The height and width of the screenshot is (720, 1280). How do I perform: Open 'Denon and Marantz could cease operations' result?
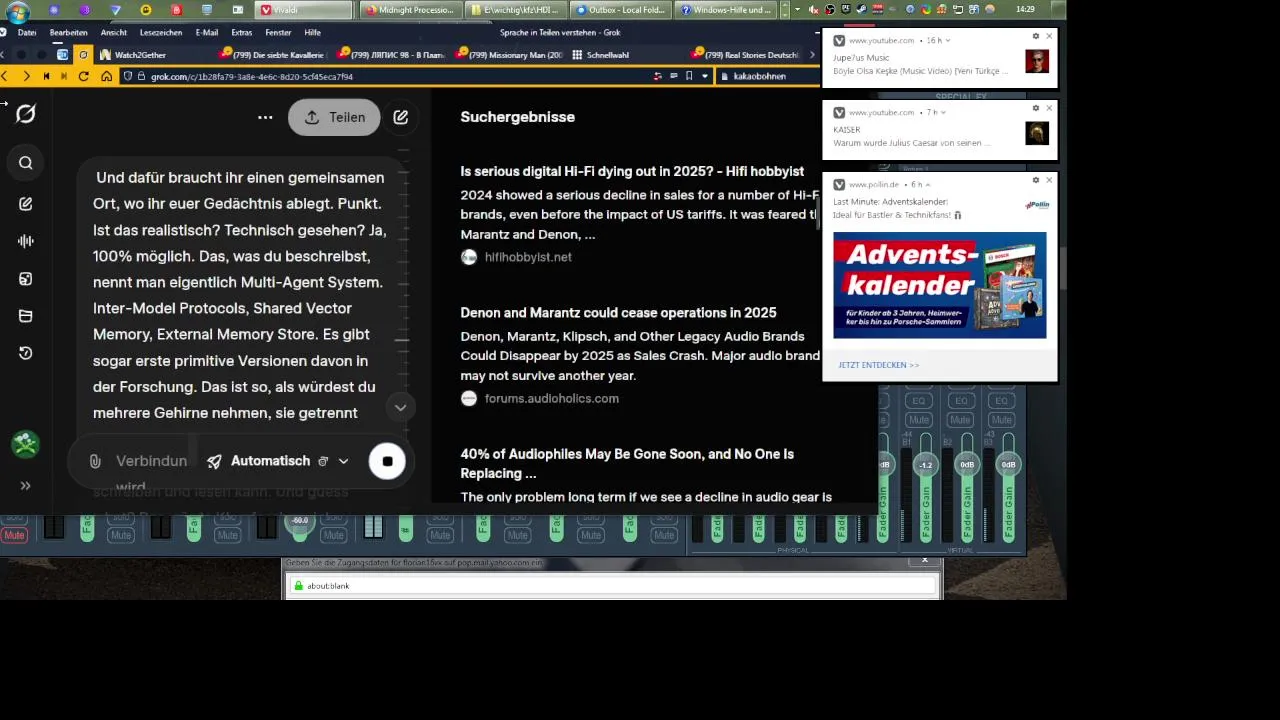tap(618, 313)
